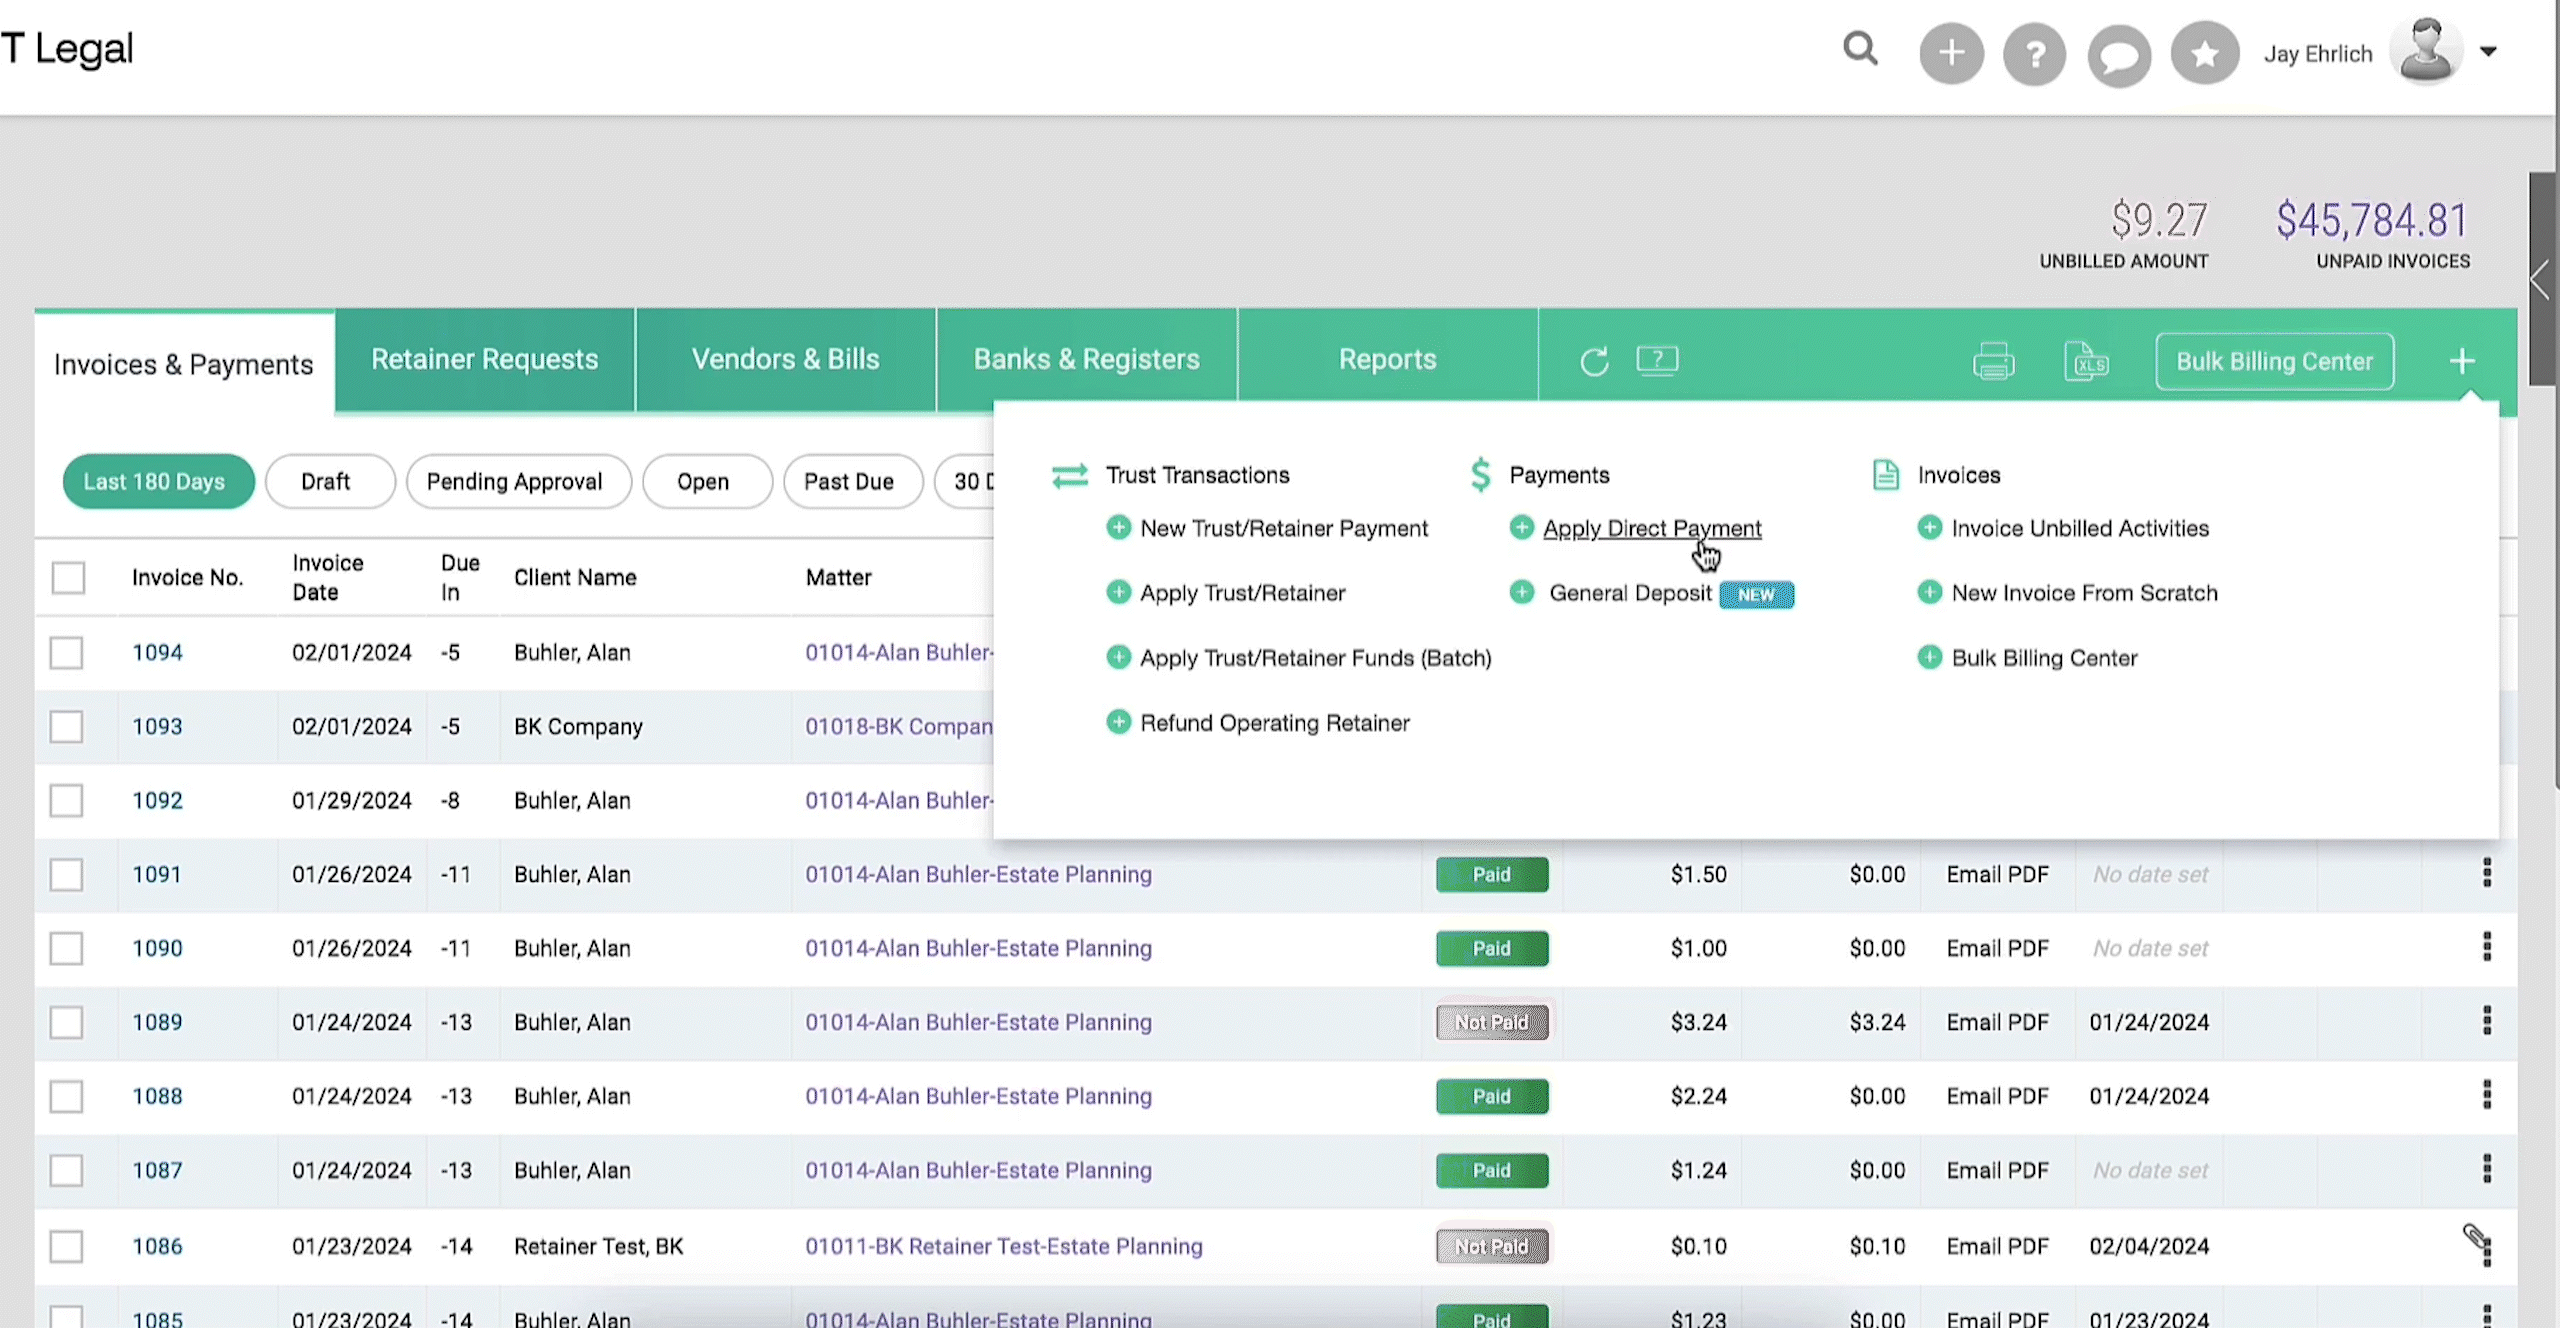Select the checkbox beside invoice 1093
Viewport: 2560px width, 1328px height.
click(66, 727)
